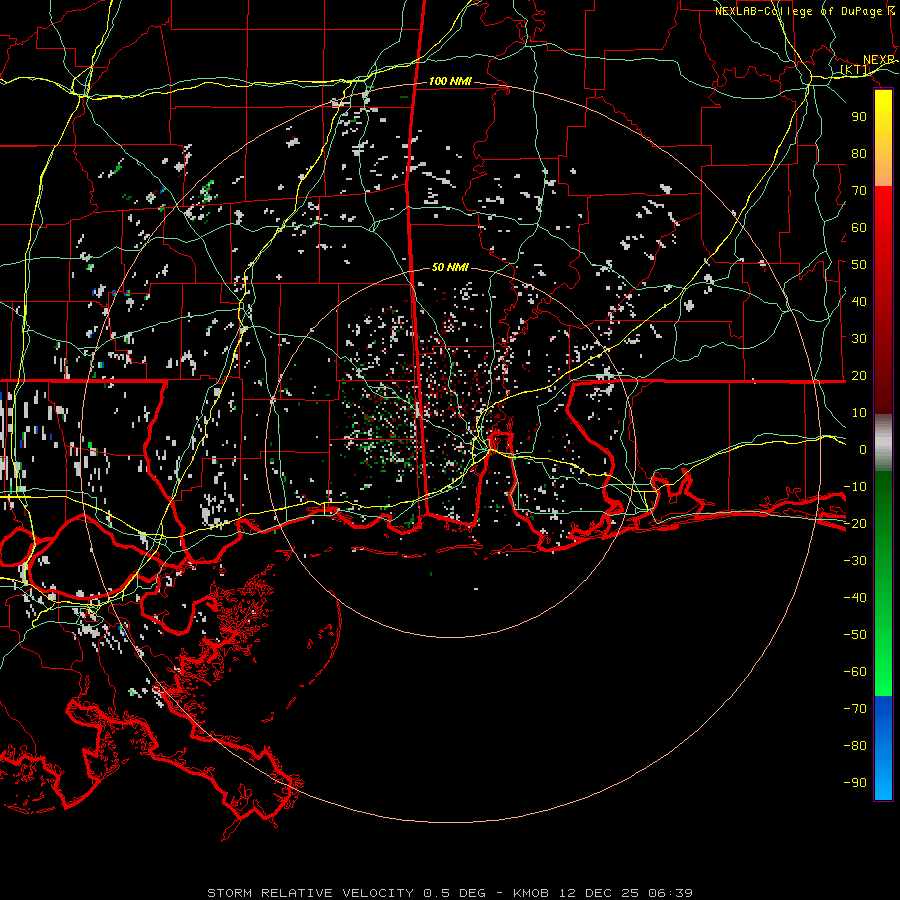Screen dimensions: 900x900
Task: Click the gray zero segment of color bar
Action: coord(883,442)
